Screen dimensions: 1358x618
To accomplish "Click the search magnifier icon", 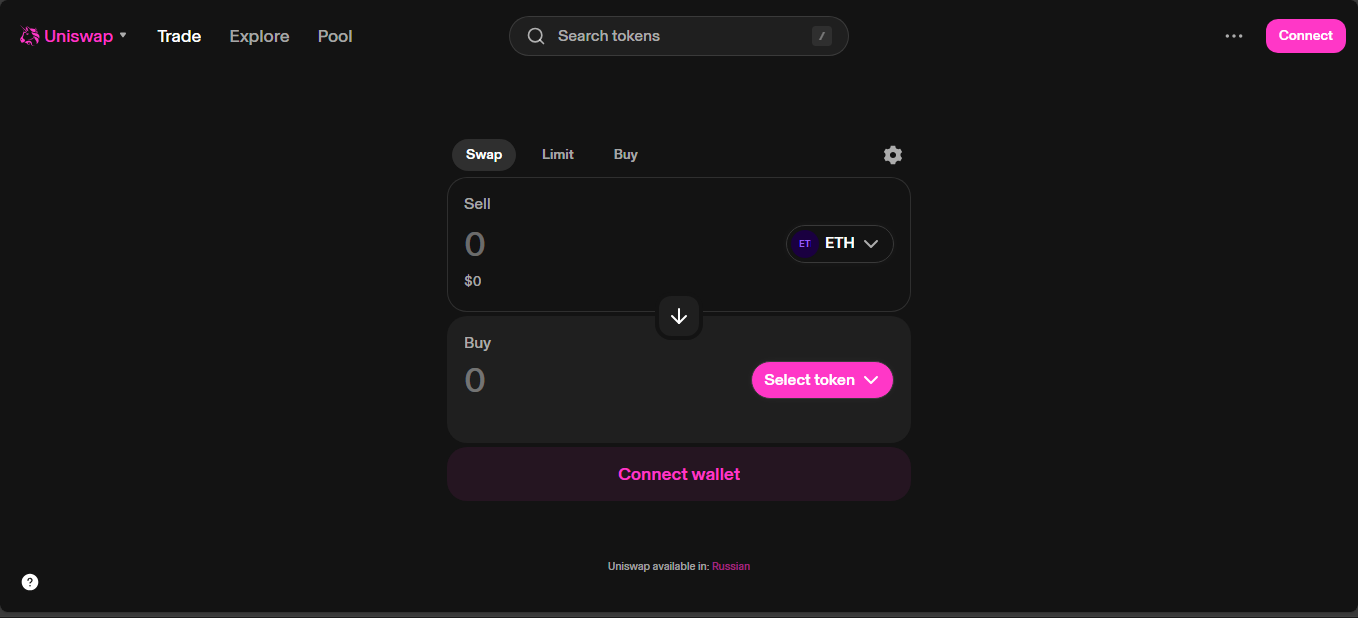I will (536, 36).
